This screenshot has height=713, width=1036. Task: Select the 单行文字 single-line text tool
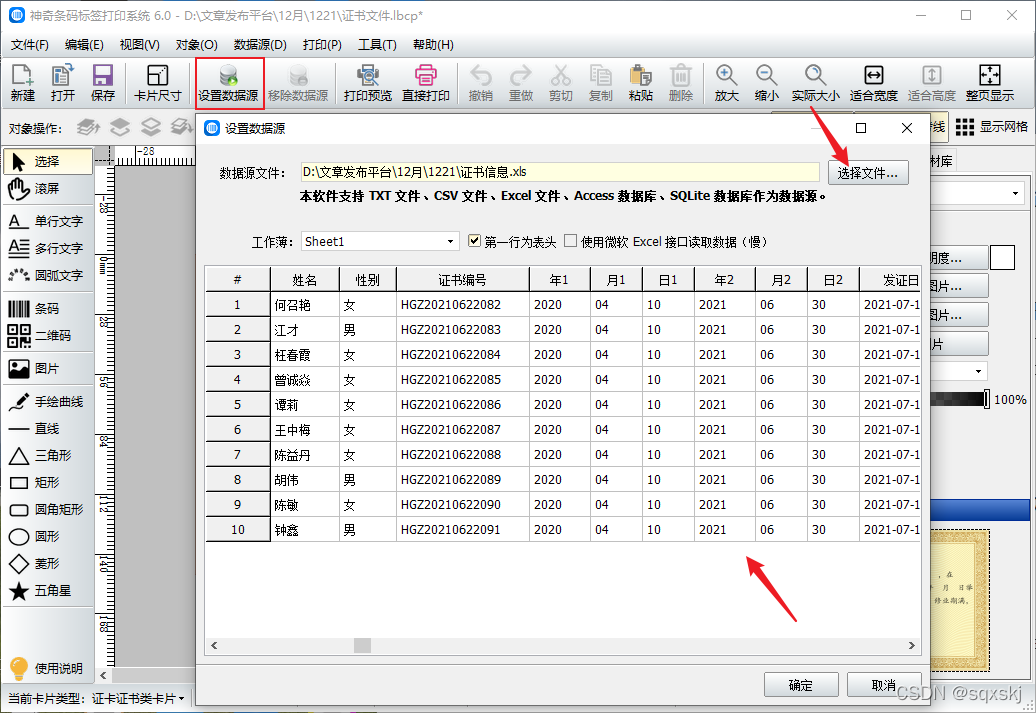(48, 221)
